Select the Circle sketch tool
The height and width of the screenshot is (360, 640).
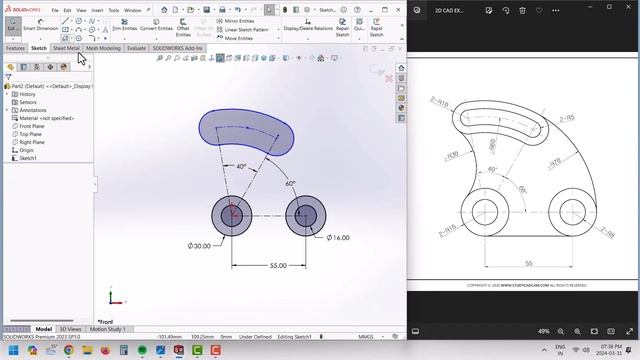(78, 21)
